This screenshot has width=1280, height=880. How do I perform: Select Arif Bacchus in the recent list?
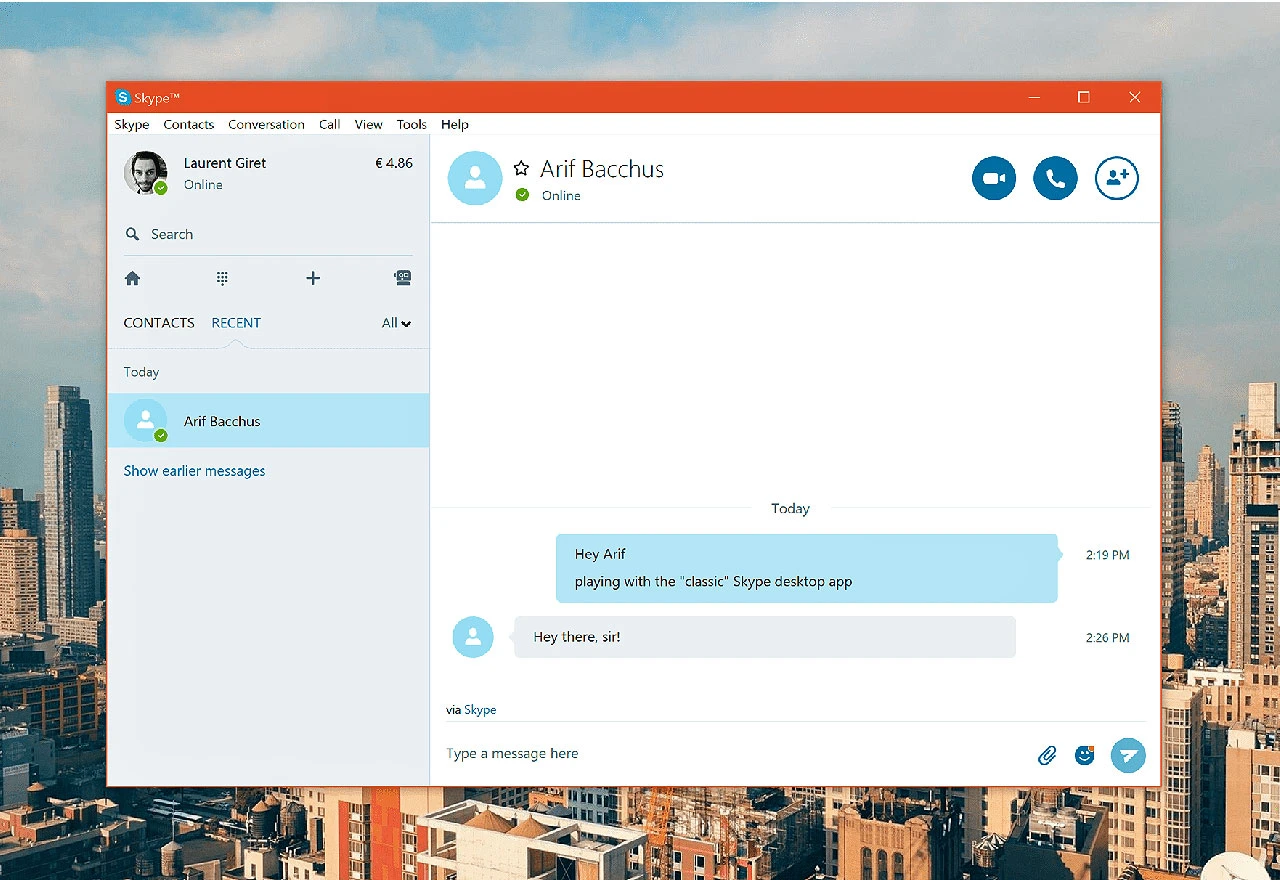pos(268,421)
